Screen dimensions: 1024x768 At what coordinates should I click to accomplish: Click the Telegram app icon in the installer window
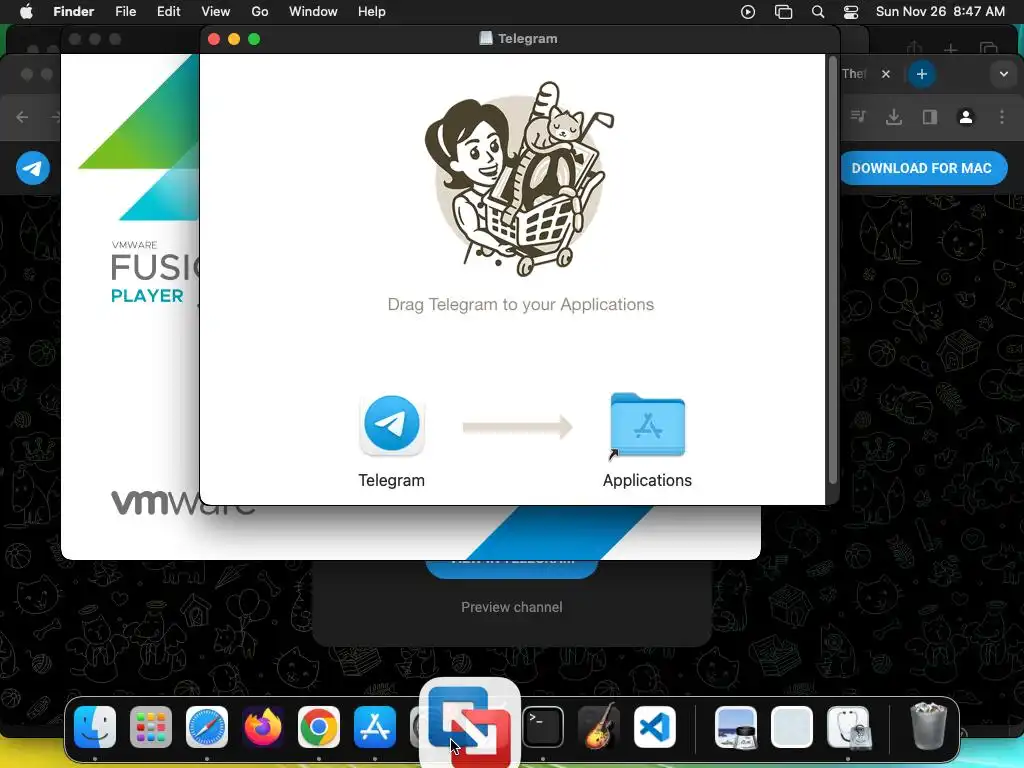[x=392, y=424]
